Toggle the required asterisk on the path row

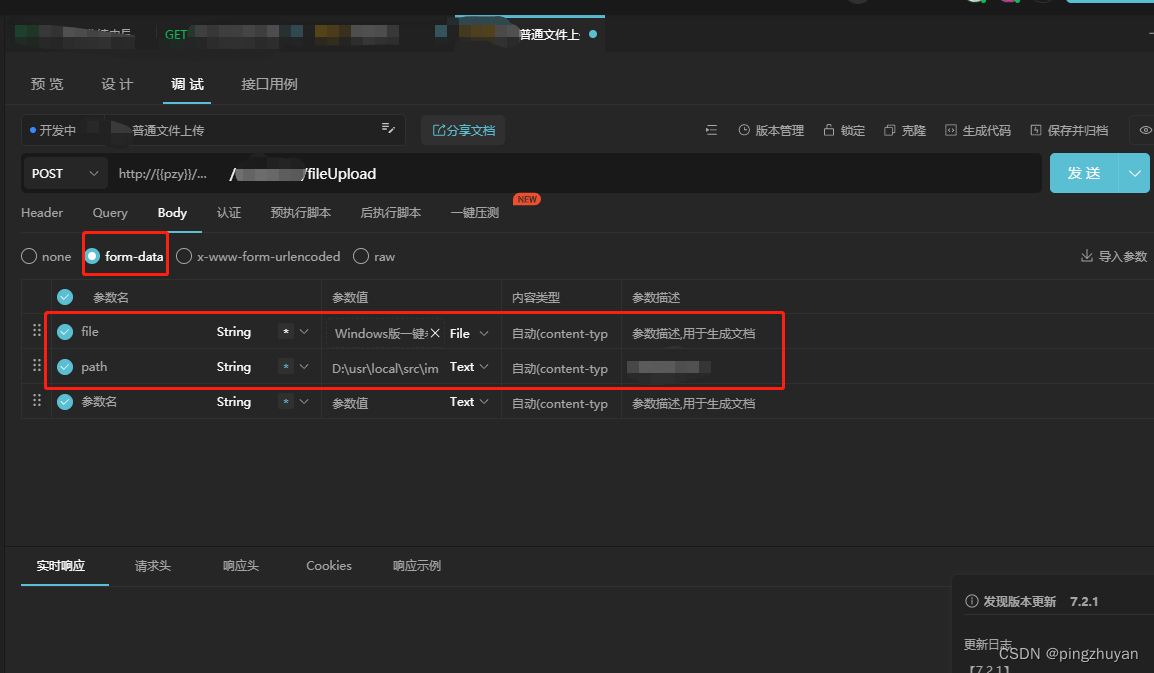tap(286, 367)
